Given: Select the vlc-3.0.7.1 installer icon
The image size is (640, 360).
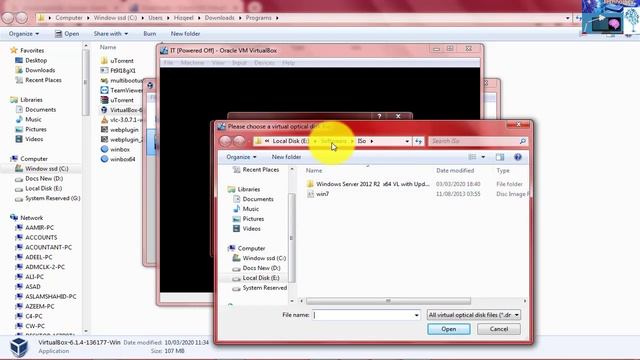Looking at the screenshot, I should point(104,120).
